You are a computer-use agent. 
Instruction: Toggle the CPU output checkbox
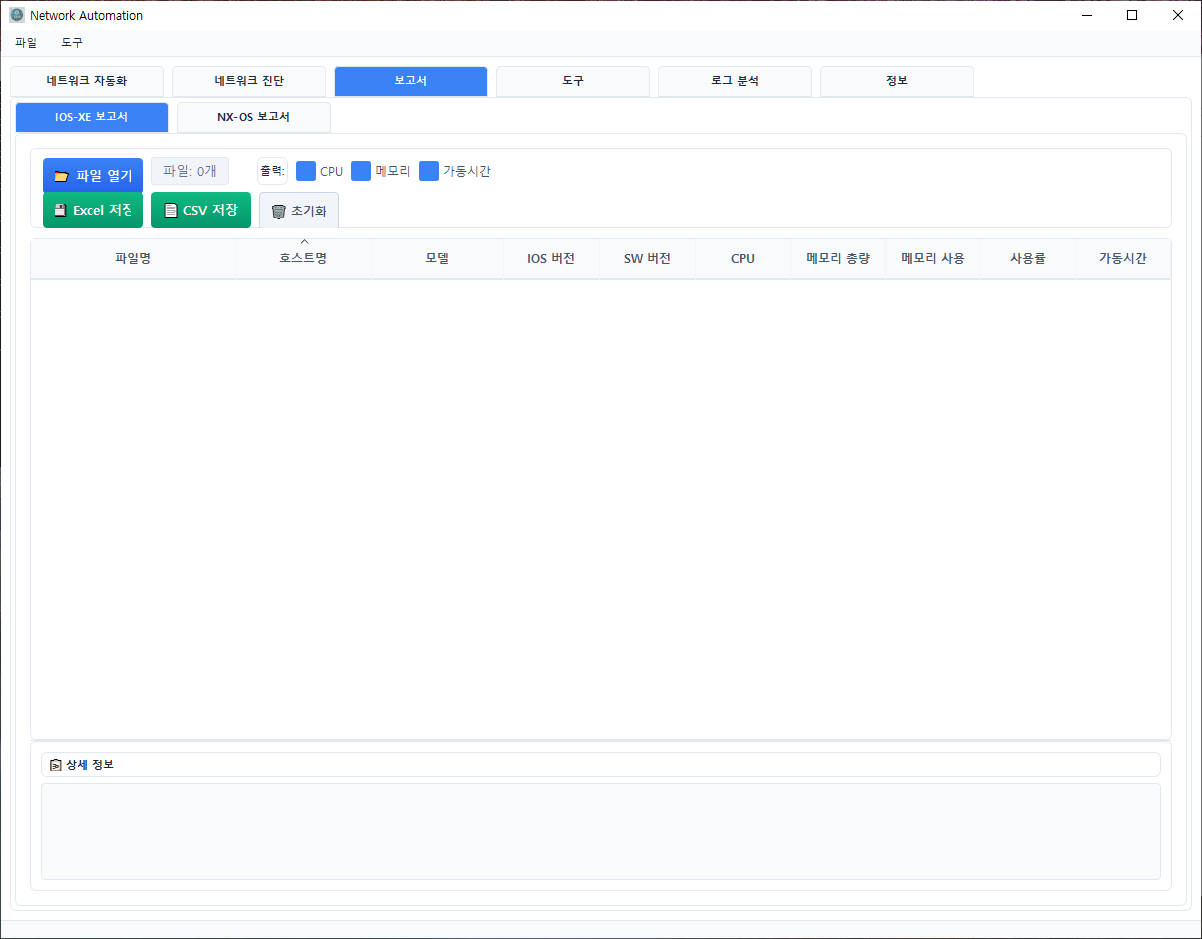click(x=306, y=171)
